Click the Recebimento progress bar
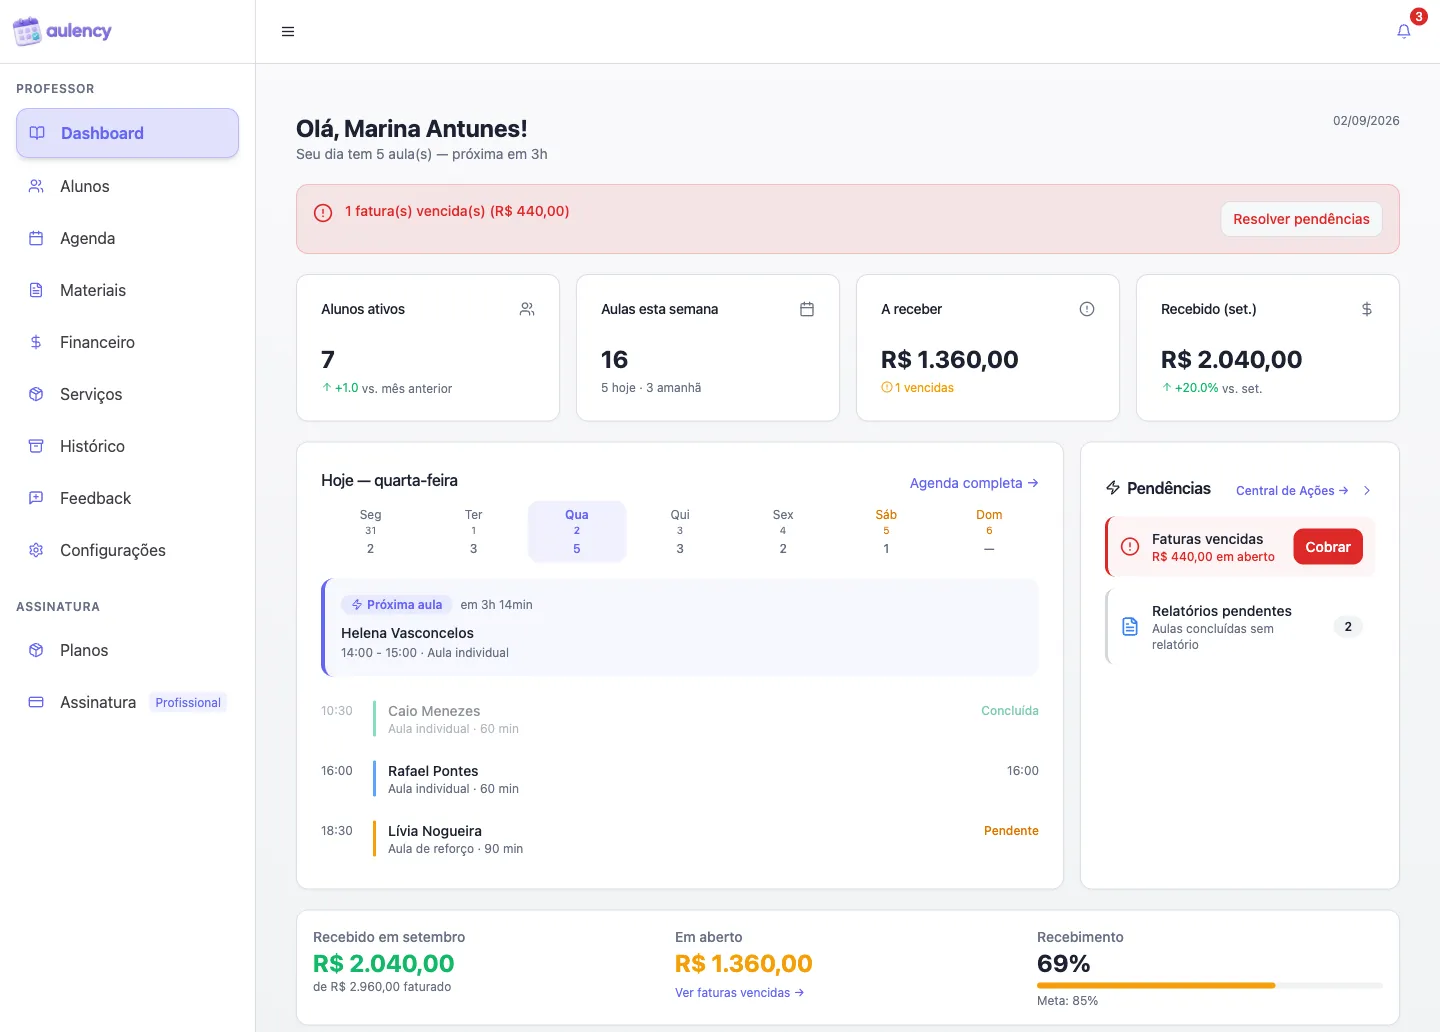This screenshot has height=1032, width=1440. coord(1210,985)
